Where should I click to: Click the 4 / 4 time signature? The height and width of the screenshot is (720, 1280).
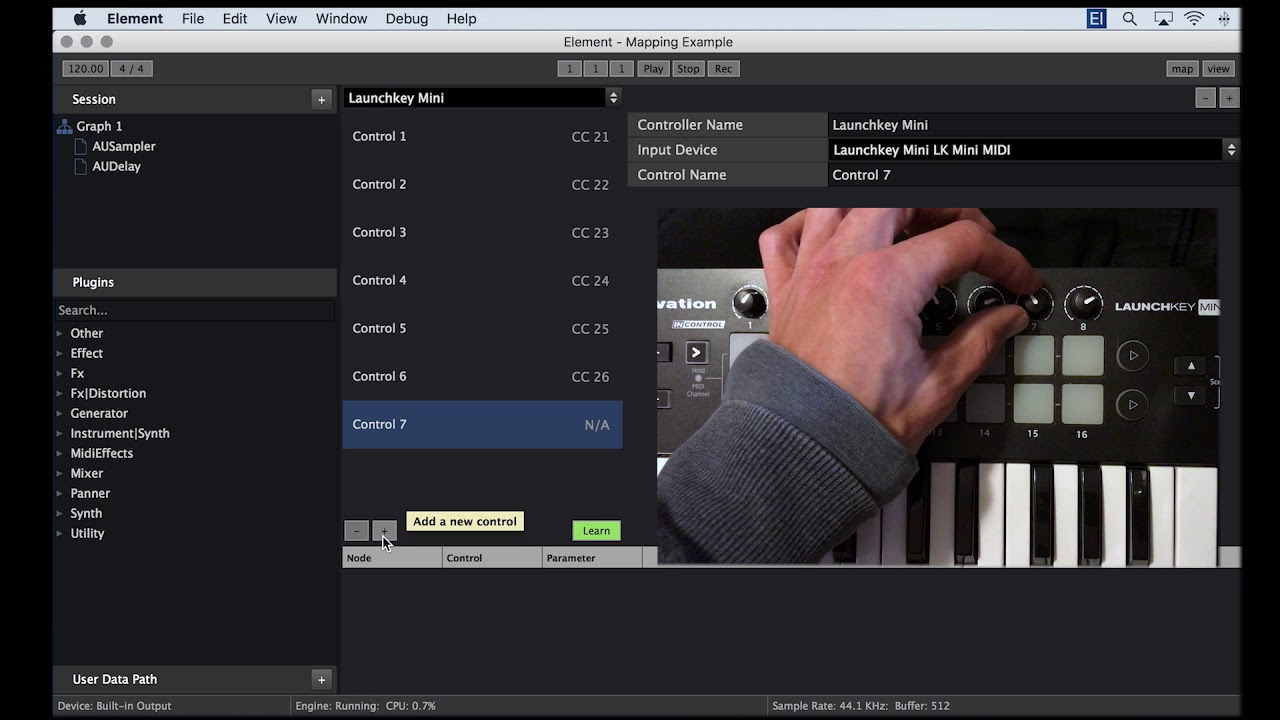(x=132, y=69)
